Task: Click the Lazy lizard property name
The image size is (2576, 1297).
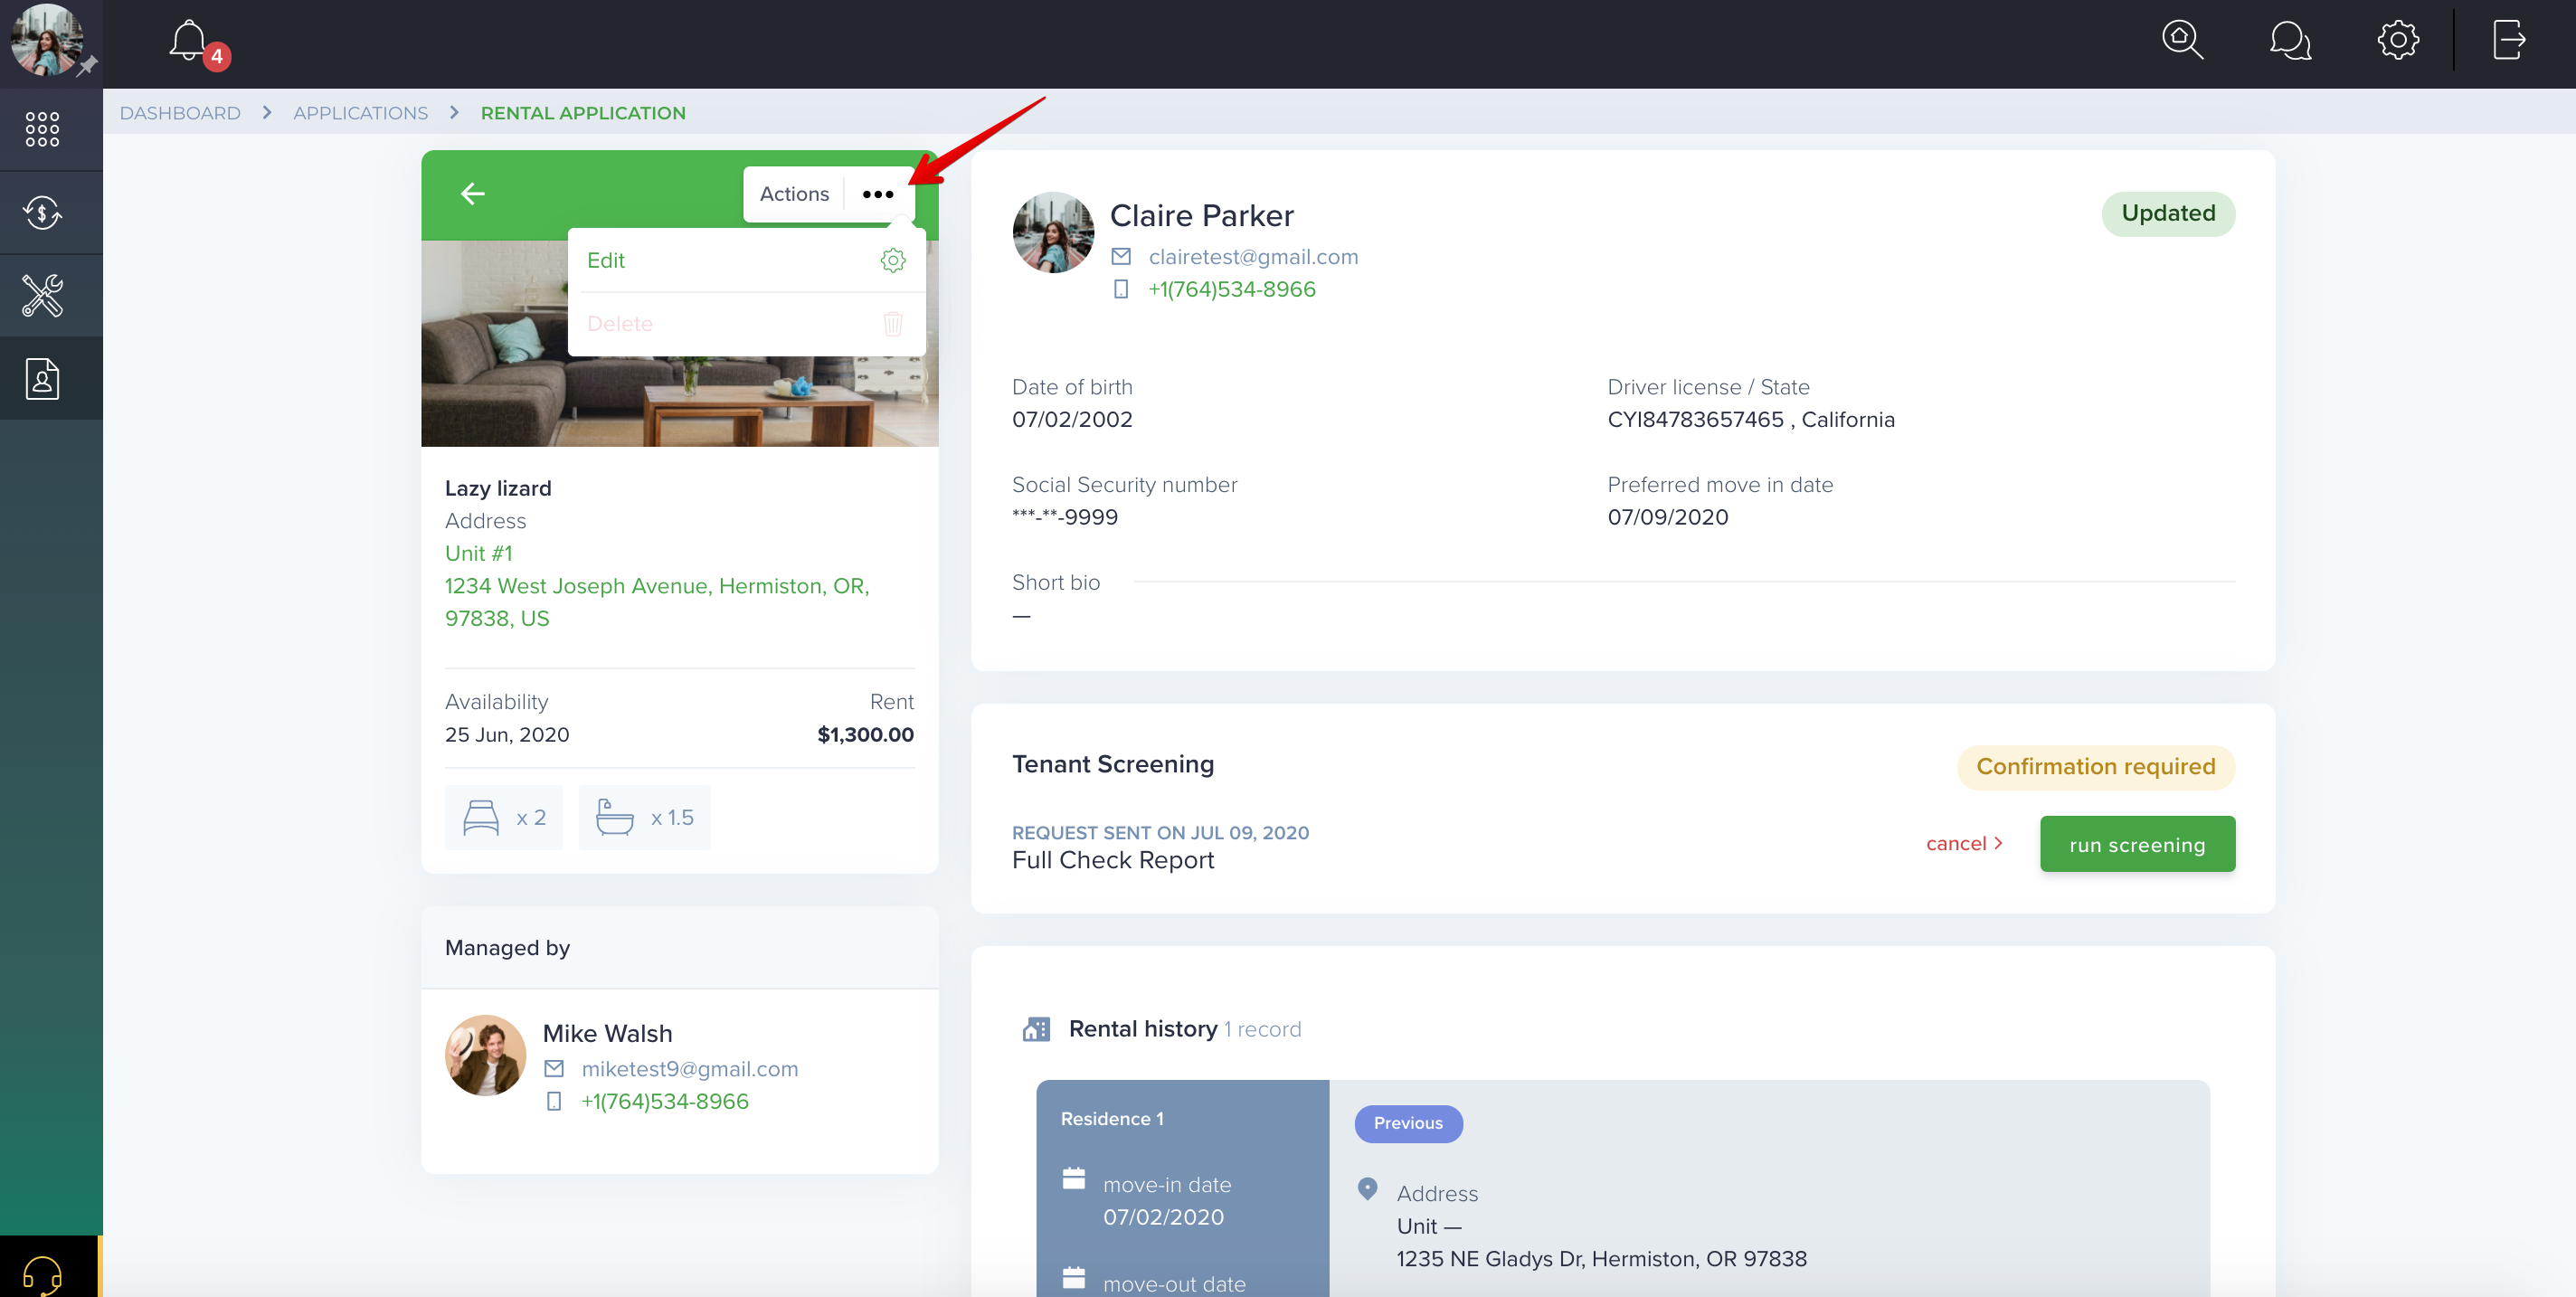Action: [x=497, y=489]
